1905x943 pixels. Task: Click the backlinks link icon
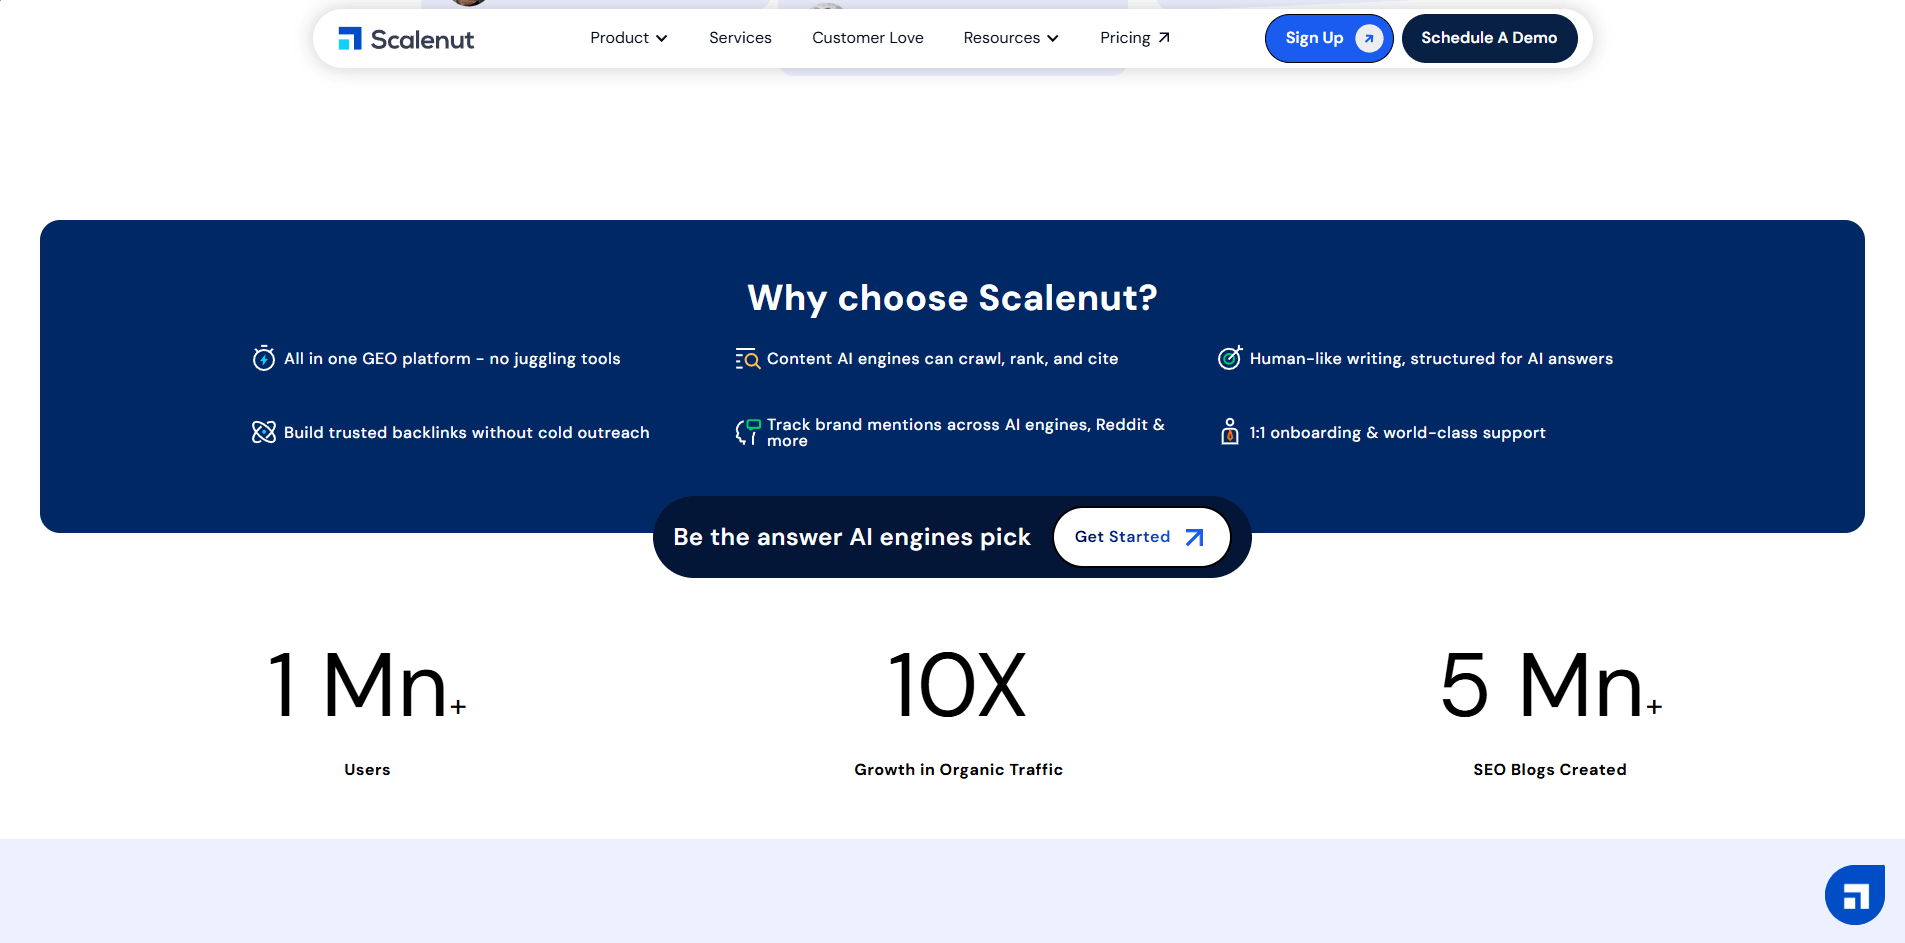pyautogui.click(x=263, y=432)
